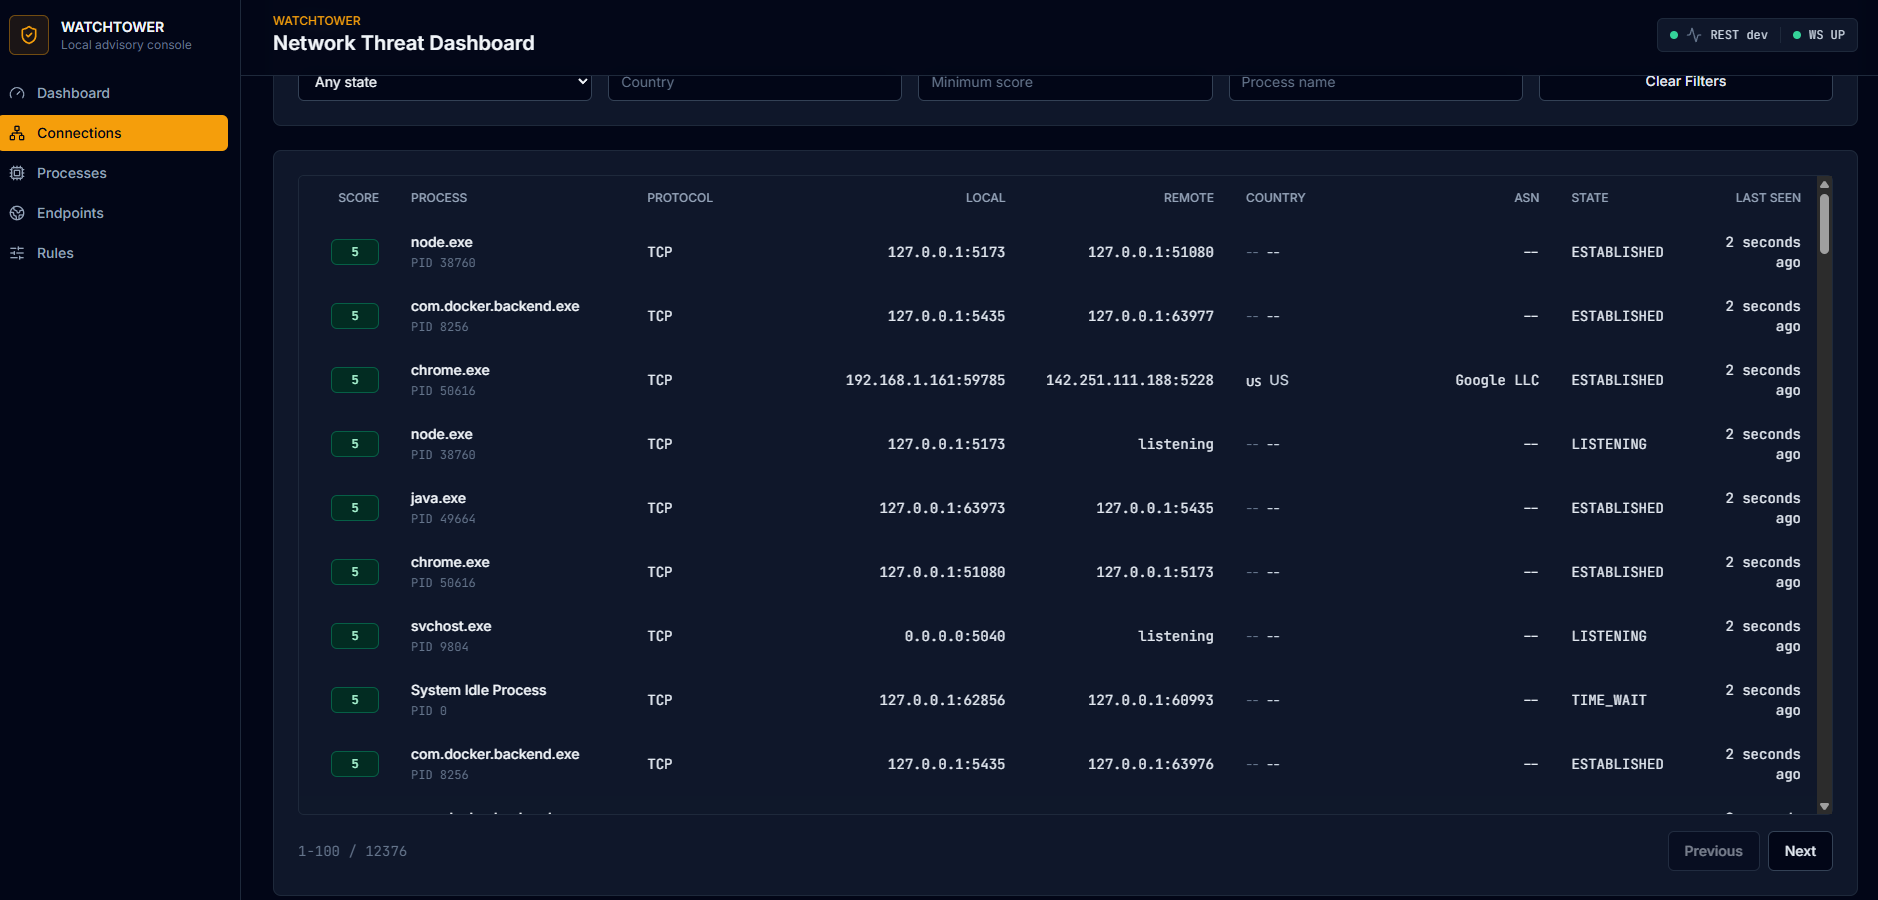Click the PROTOCOL column header

(680, 198)
